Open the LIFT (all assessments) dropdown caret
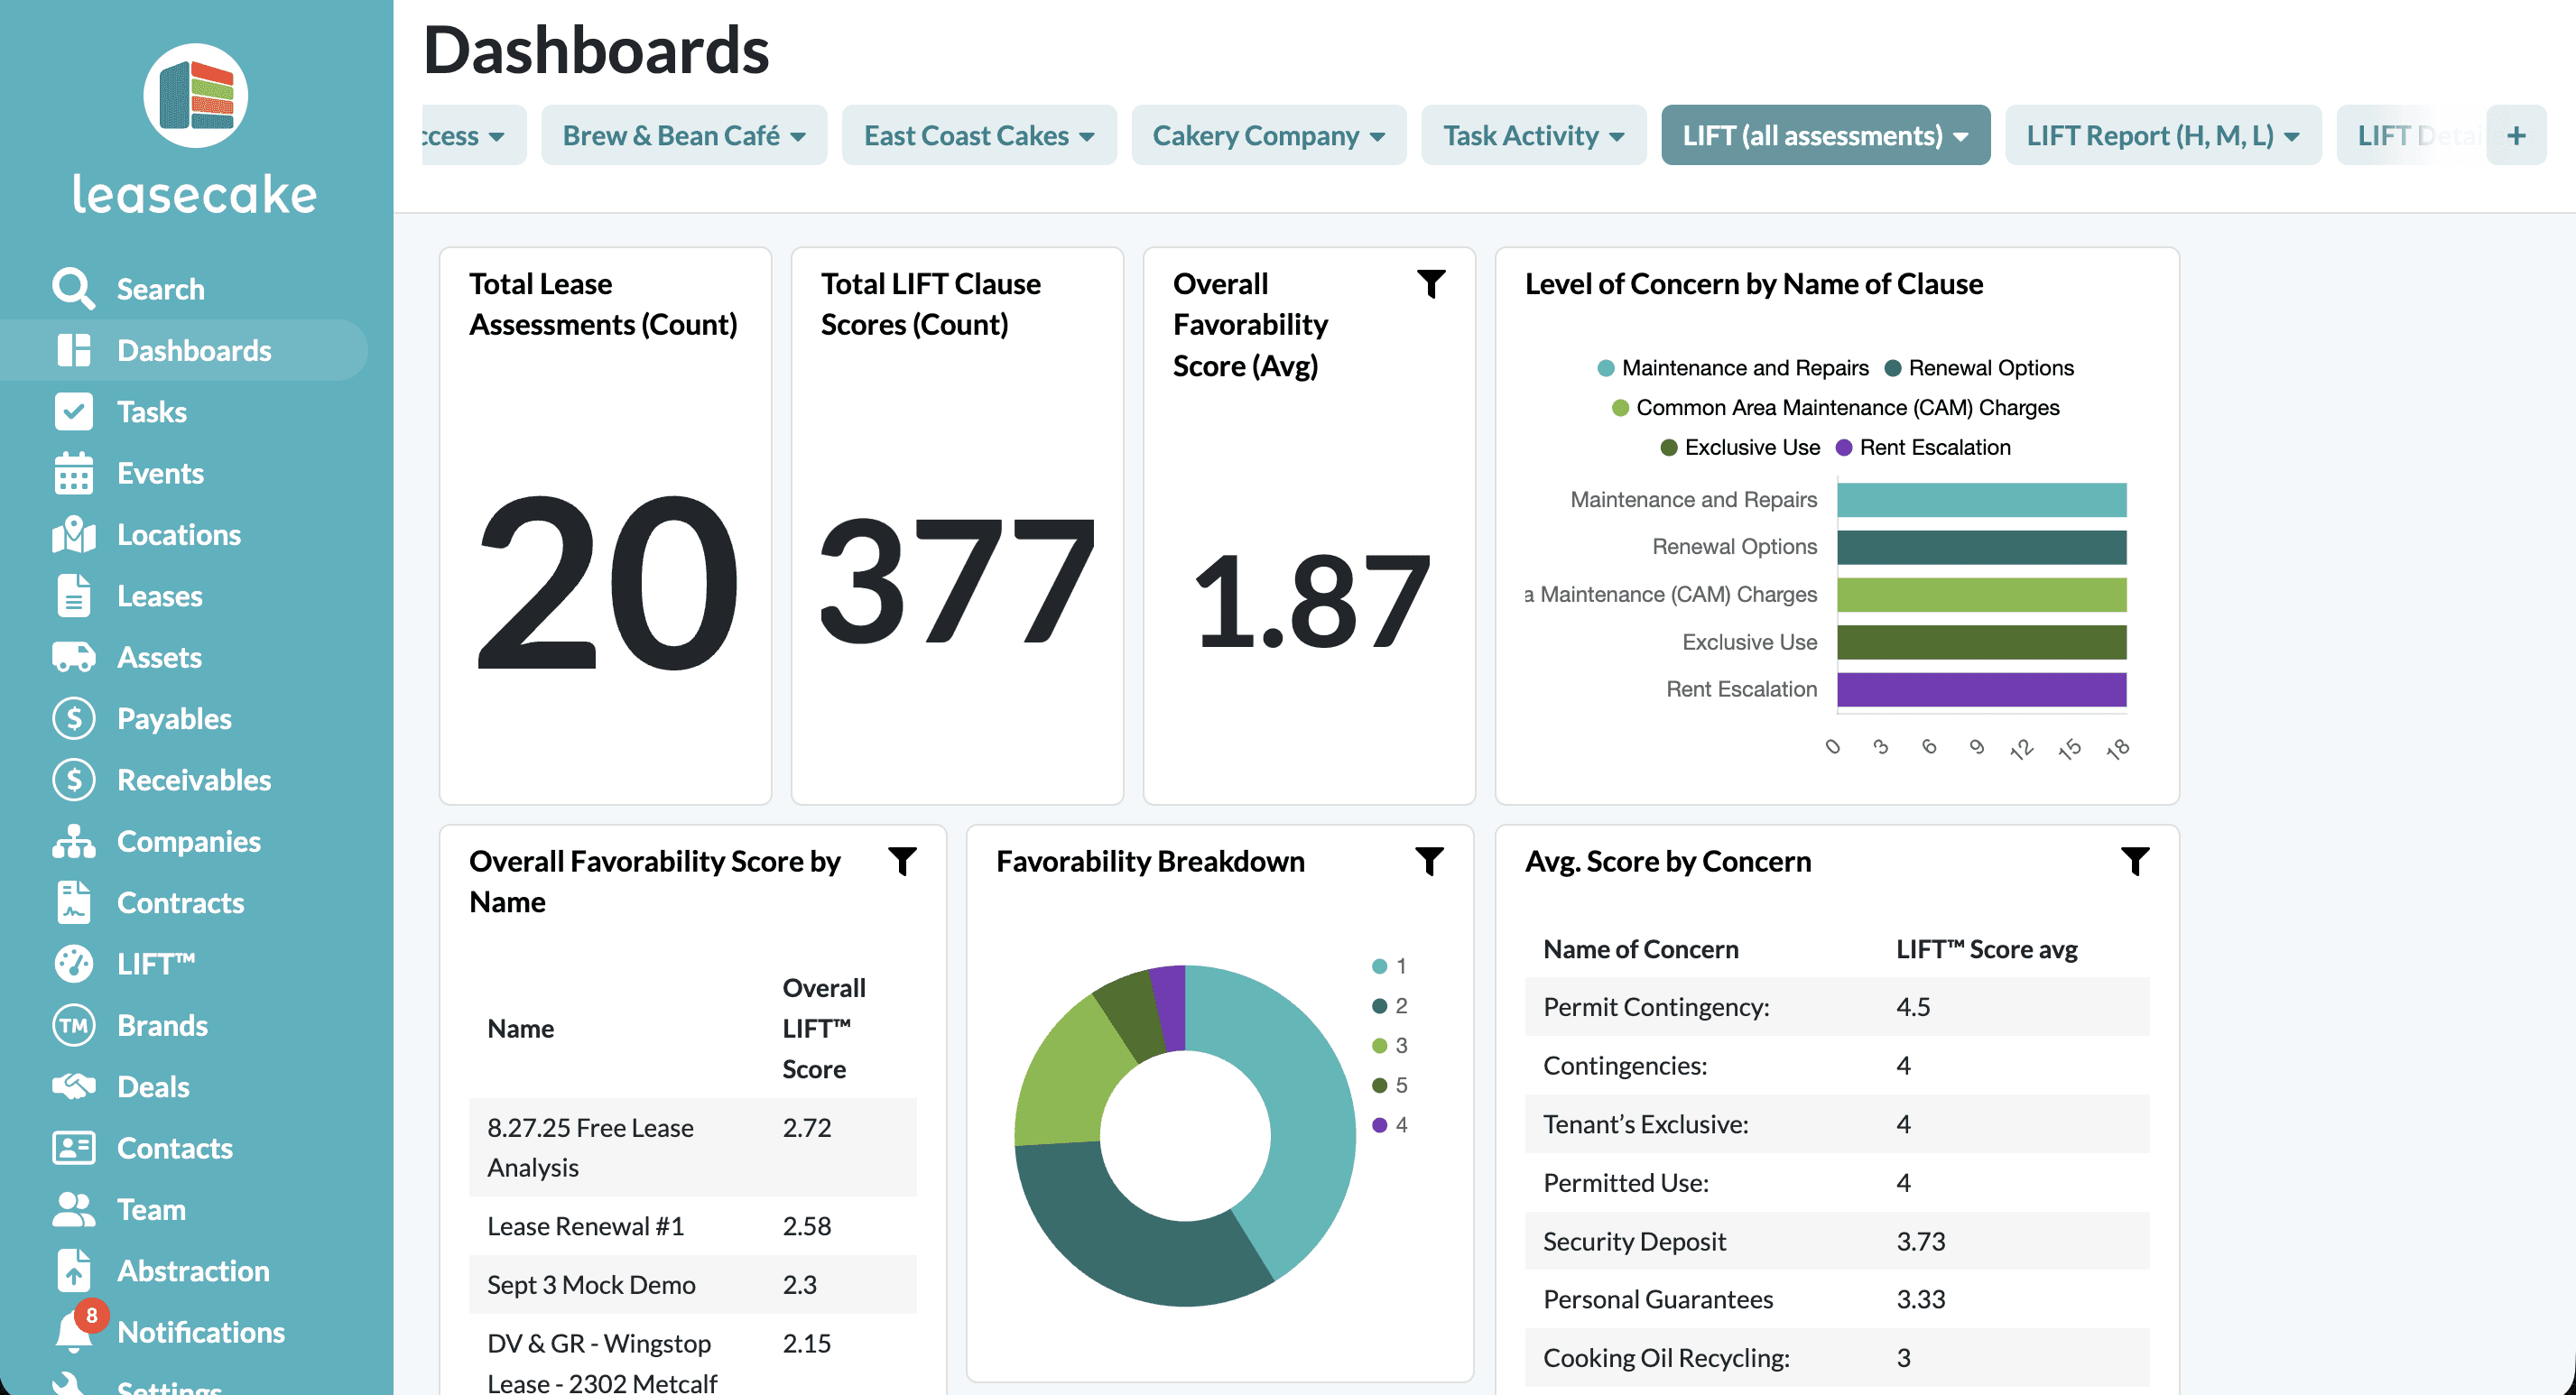Screen dimensions: 2576x1395 click(1960, 136)
